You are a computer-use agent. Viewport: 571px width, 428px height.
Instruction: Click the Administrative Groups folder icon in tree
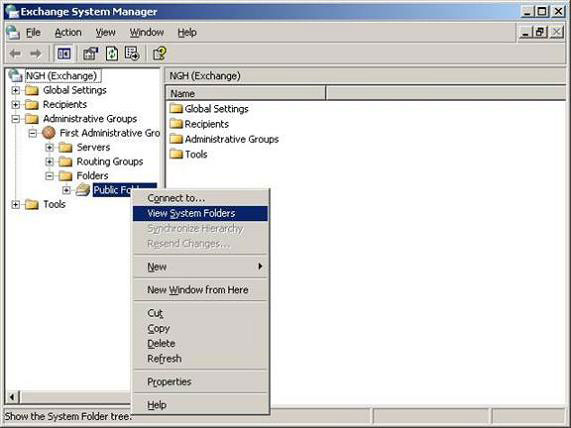[32, 119]
